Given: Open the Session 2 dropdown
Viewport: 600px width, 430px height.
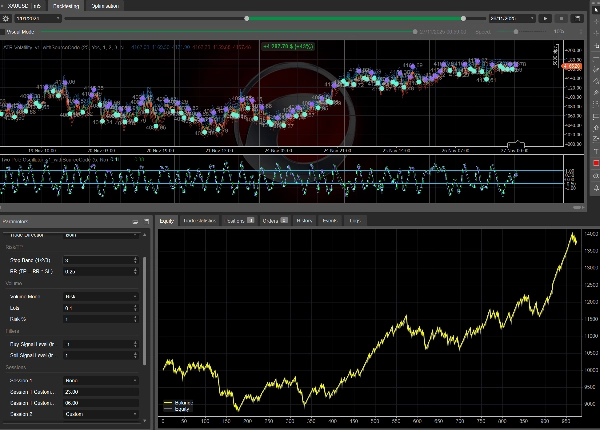Looking at the screenshot, I should pos(101,414).
